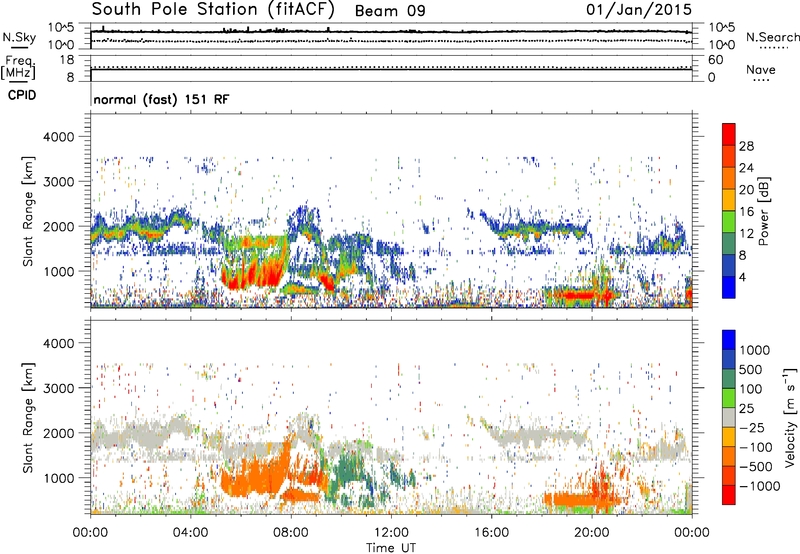Click the "2000" tick in the velocity panel
This screenshot has width=800, height=554.
(x=59, y=433)
